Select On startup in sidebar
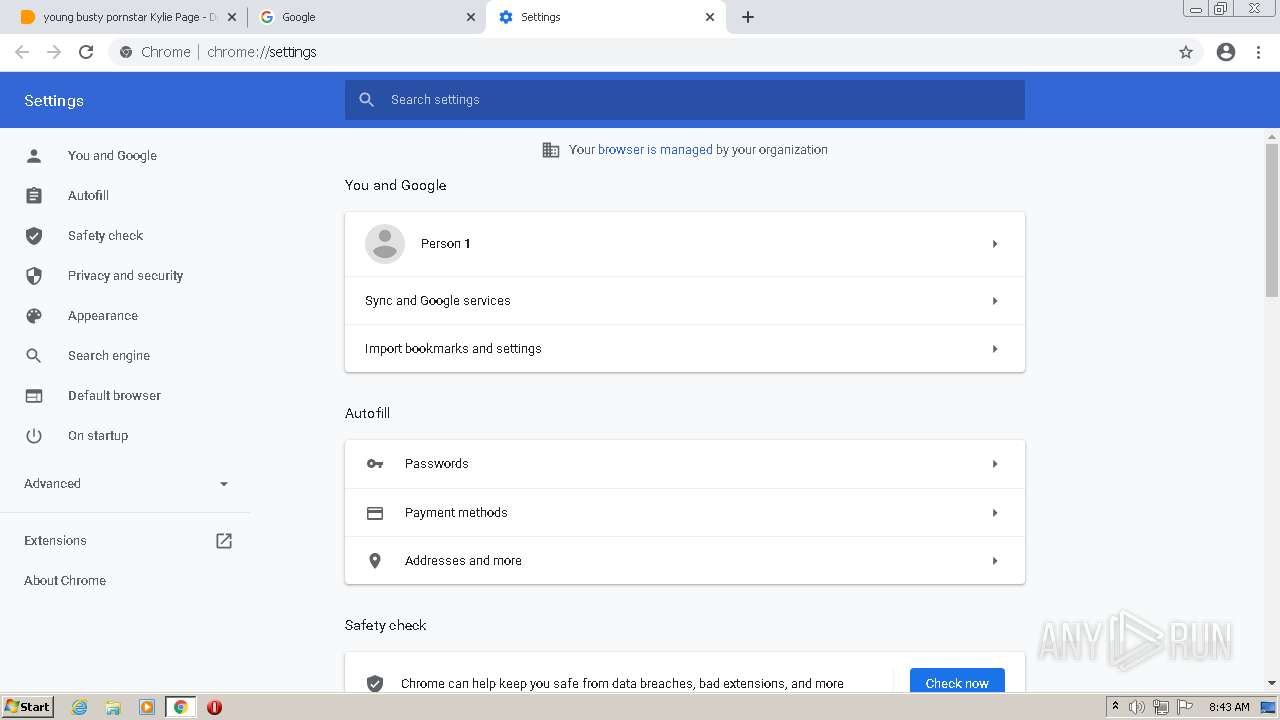This screenshot has width=1280, height=720. tap(98, 436)
